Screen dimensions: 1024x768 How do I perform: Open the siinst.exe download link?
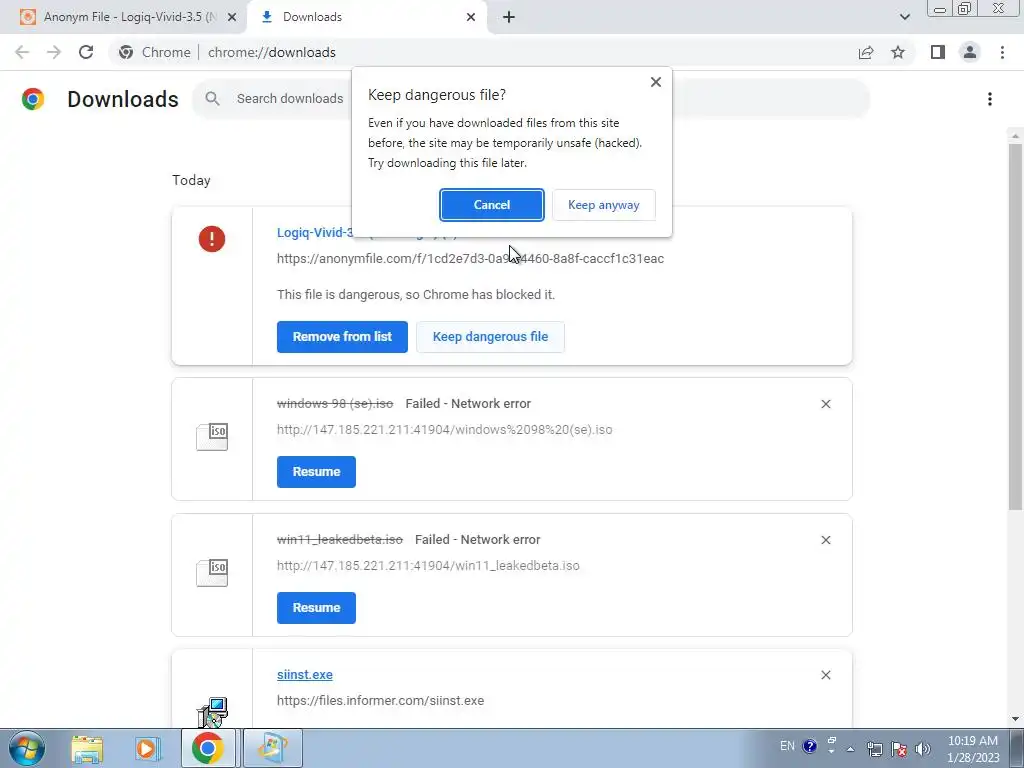(305, 675)
